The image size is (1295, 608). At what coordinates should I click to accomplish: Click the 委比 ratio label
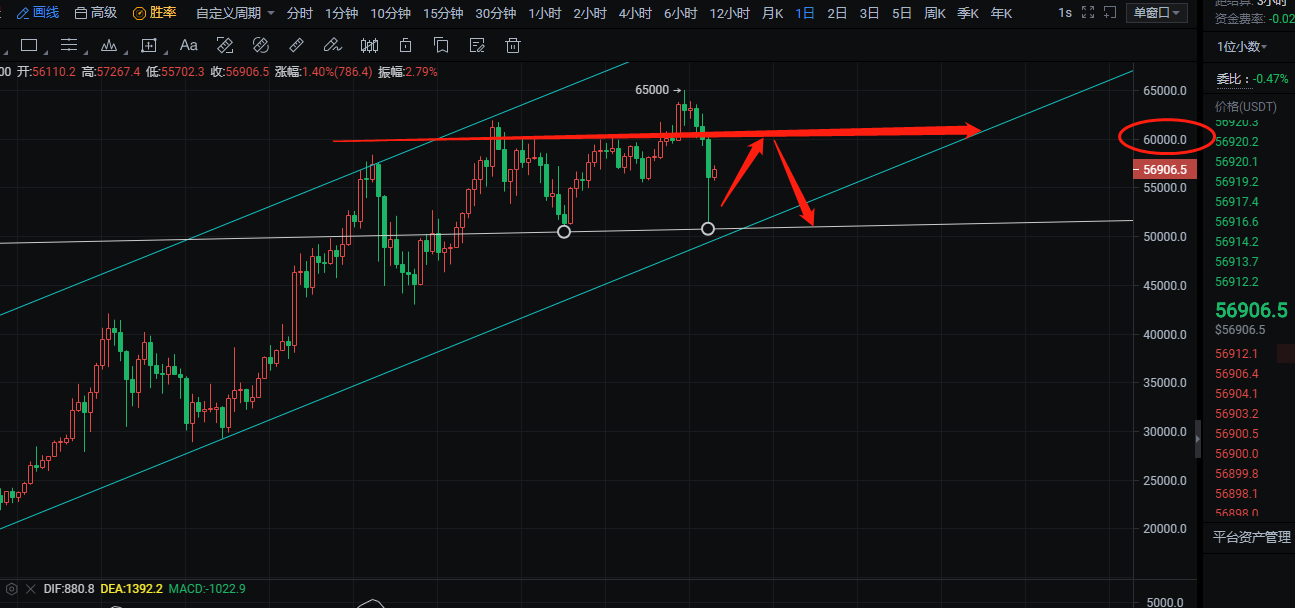click(x=1231, y=79)
